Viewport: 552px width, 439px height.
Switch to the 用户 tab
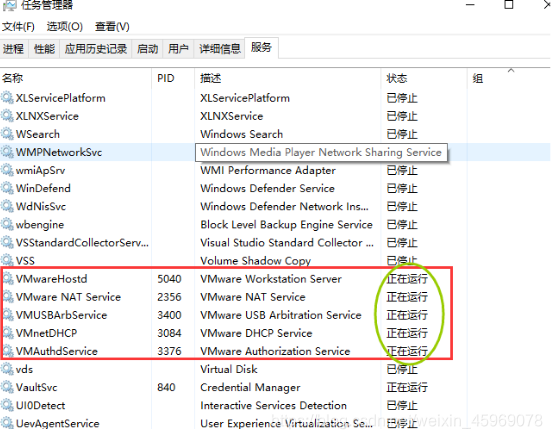(178, 49)
